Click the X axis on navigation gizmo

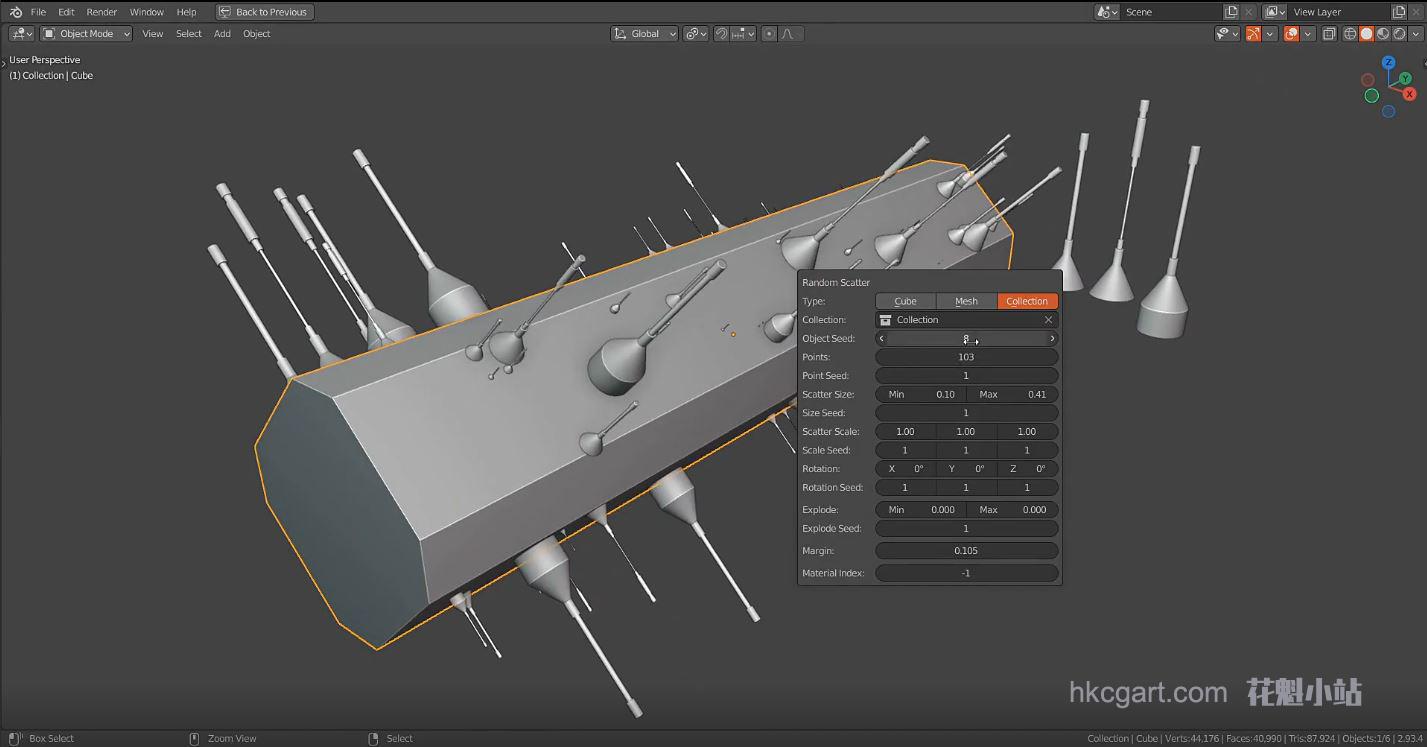tap(1409, 94)
